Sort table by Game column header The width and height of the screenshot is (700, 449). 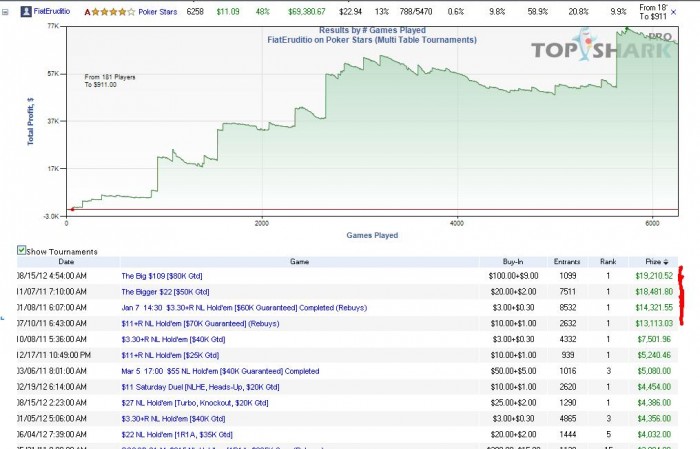click(300, 262)
